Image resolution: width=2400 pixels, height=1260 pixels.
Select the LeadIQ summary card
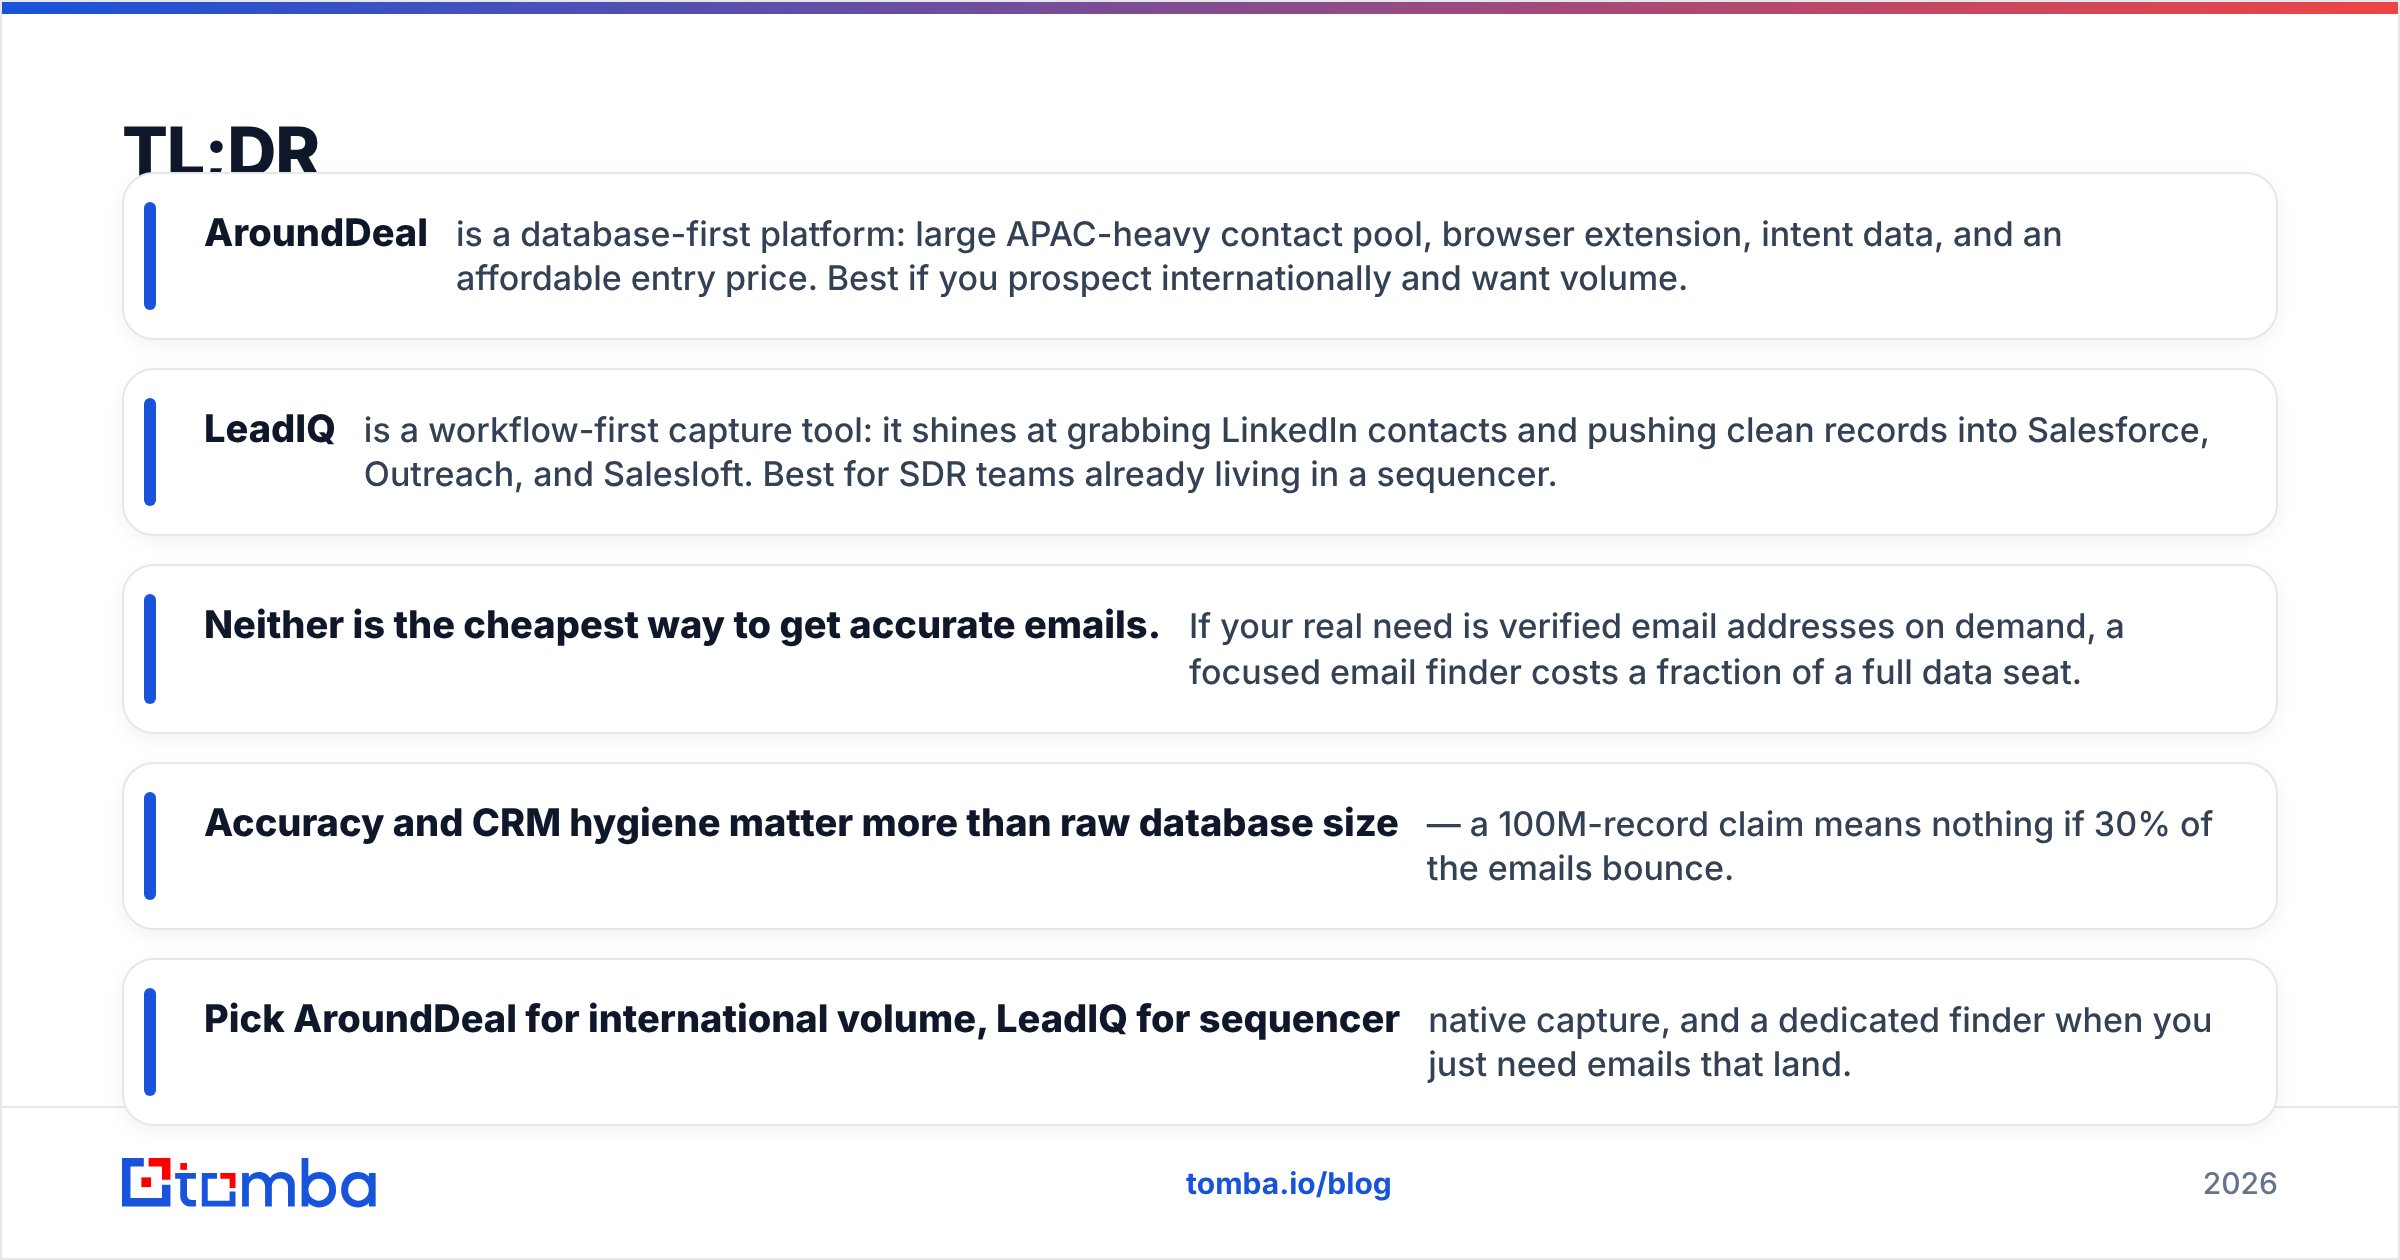[x=1200, y=452]
